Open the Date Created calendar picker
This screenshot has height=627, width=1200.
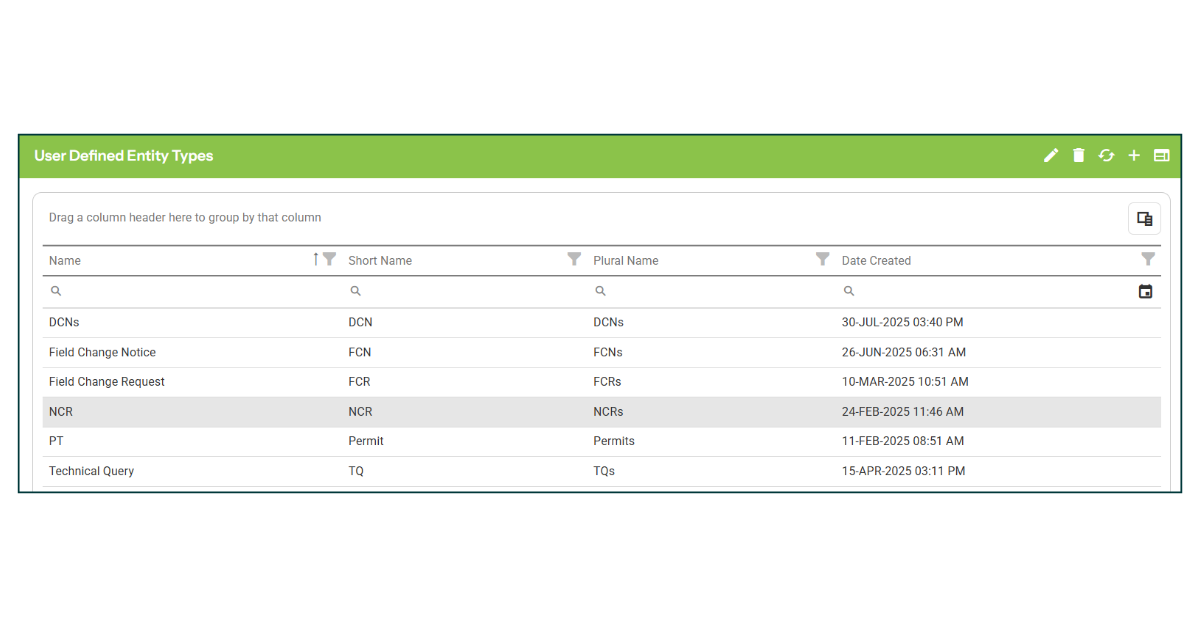pos(1145,292)
